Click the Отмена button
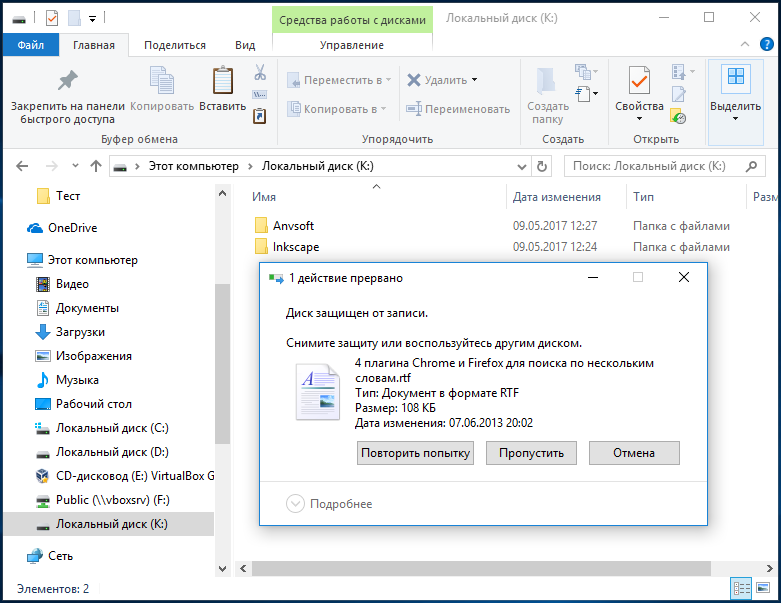 click(634, 453)
